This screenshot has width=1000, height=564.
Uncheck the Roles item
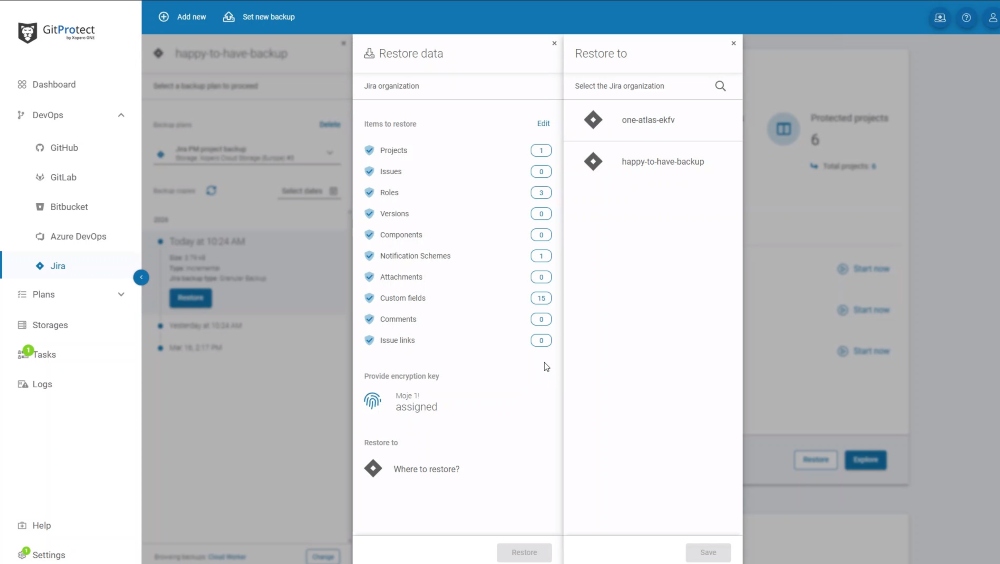[369, 192]
